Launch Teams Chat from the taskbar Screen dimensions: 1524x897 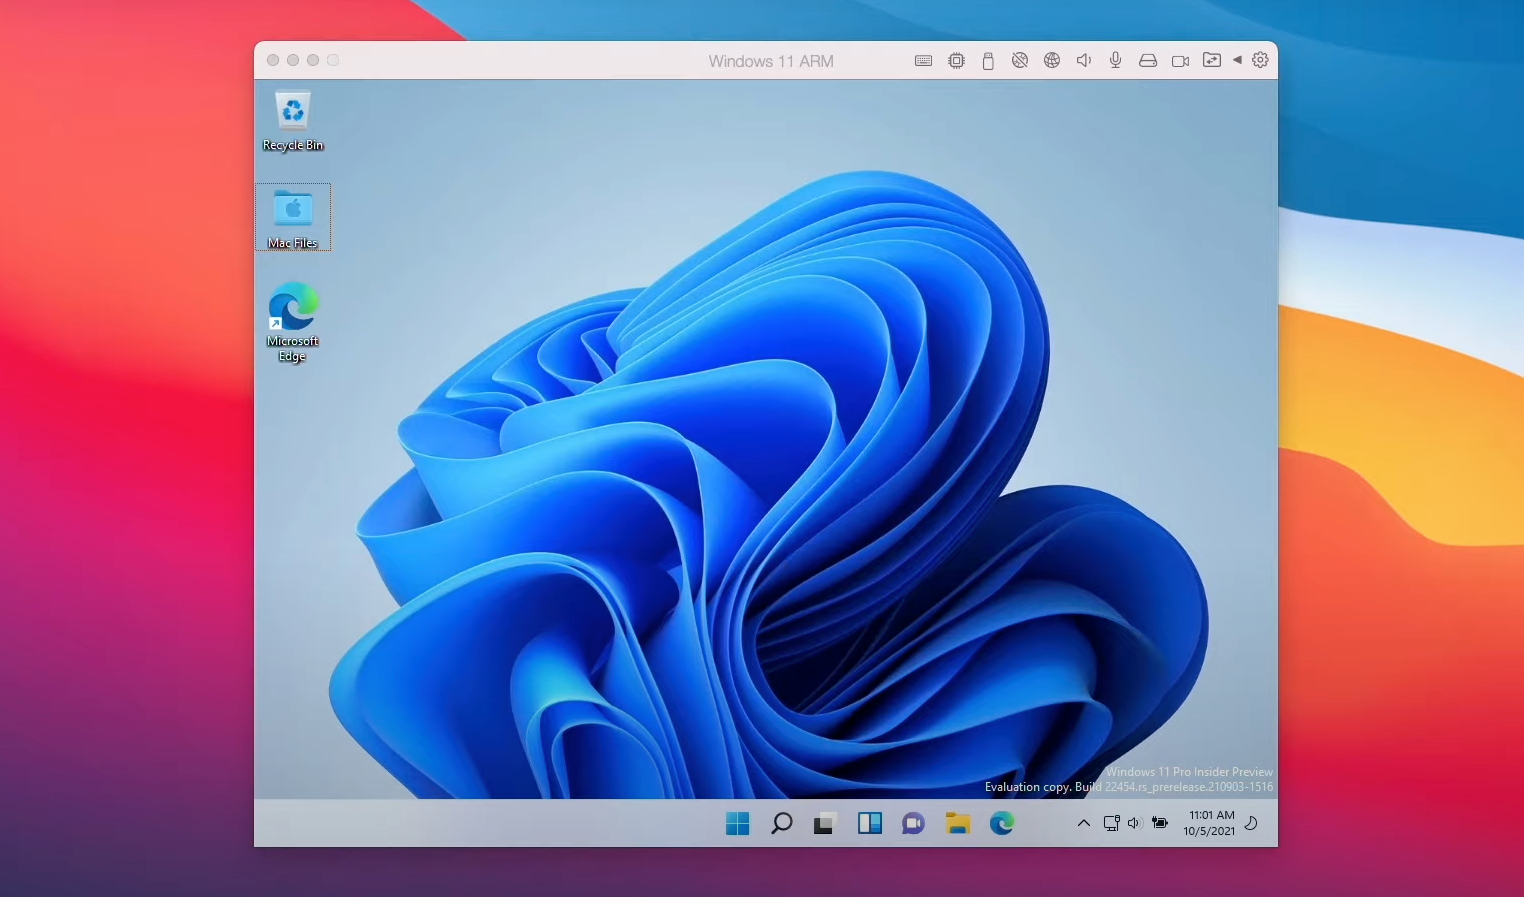[913, 823]
